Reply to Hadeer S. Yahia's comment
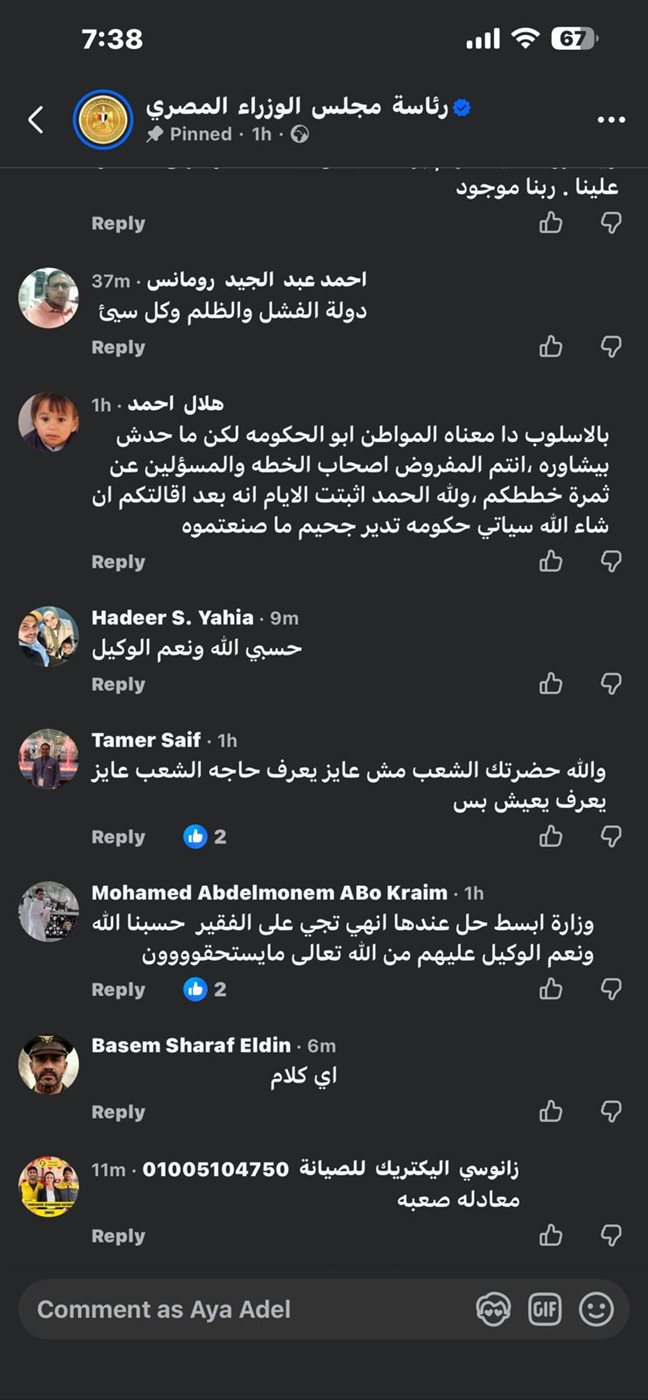The image size is (648, 1400). click(118, 685)
